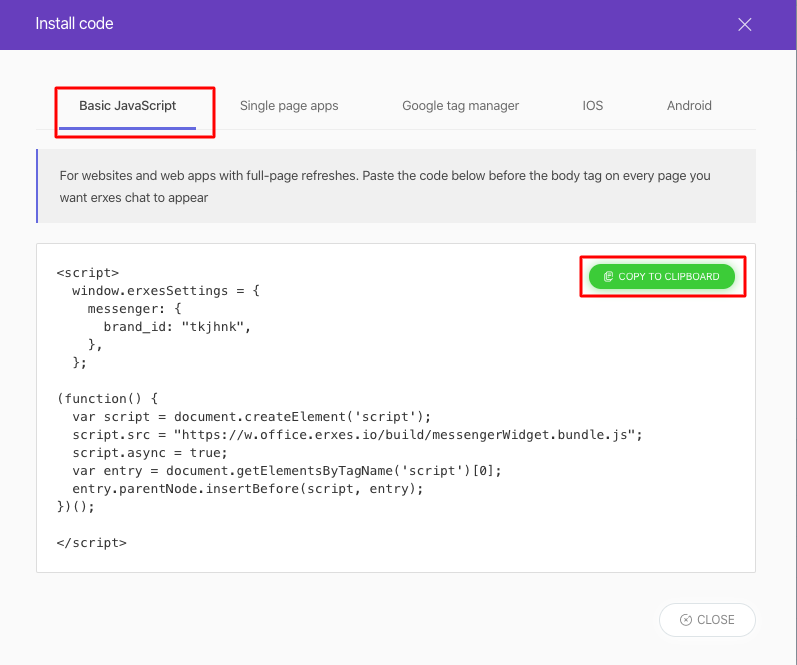Click the Install code dialog title
This screenshot has height=665, width=797.
[74, 23]
